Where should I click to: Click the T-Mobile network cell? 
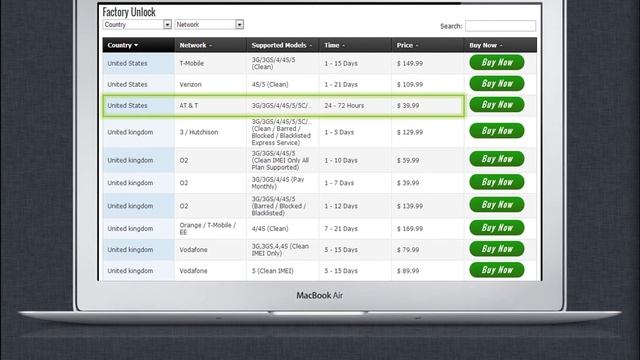211,63
